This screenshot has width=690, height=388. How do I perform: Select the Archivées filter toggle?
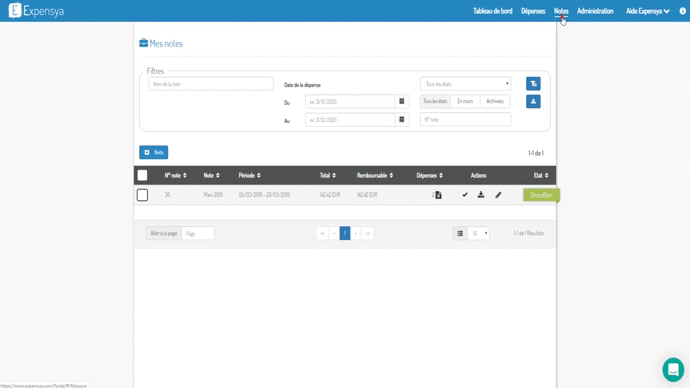(495, 101)
